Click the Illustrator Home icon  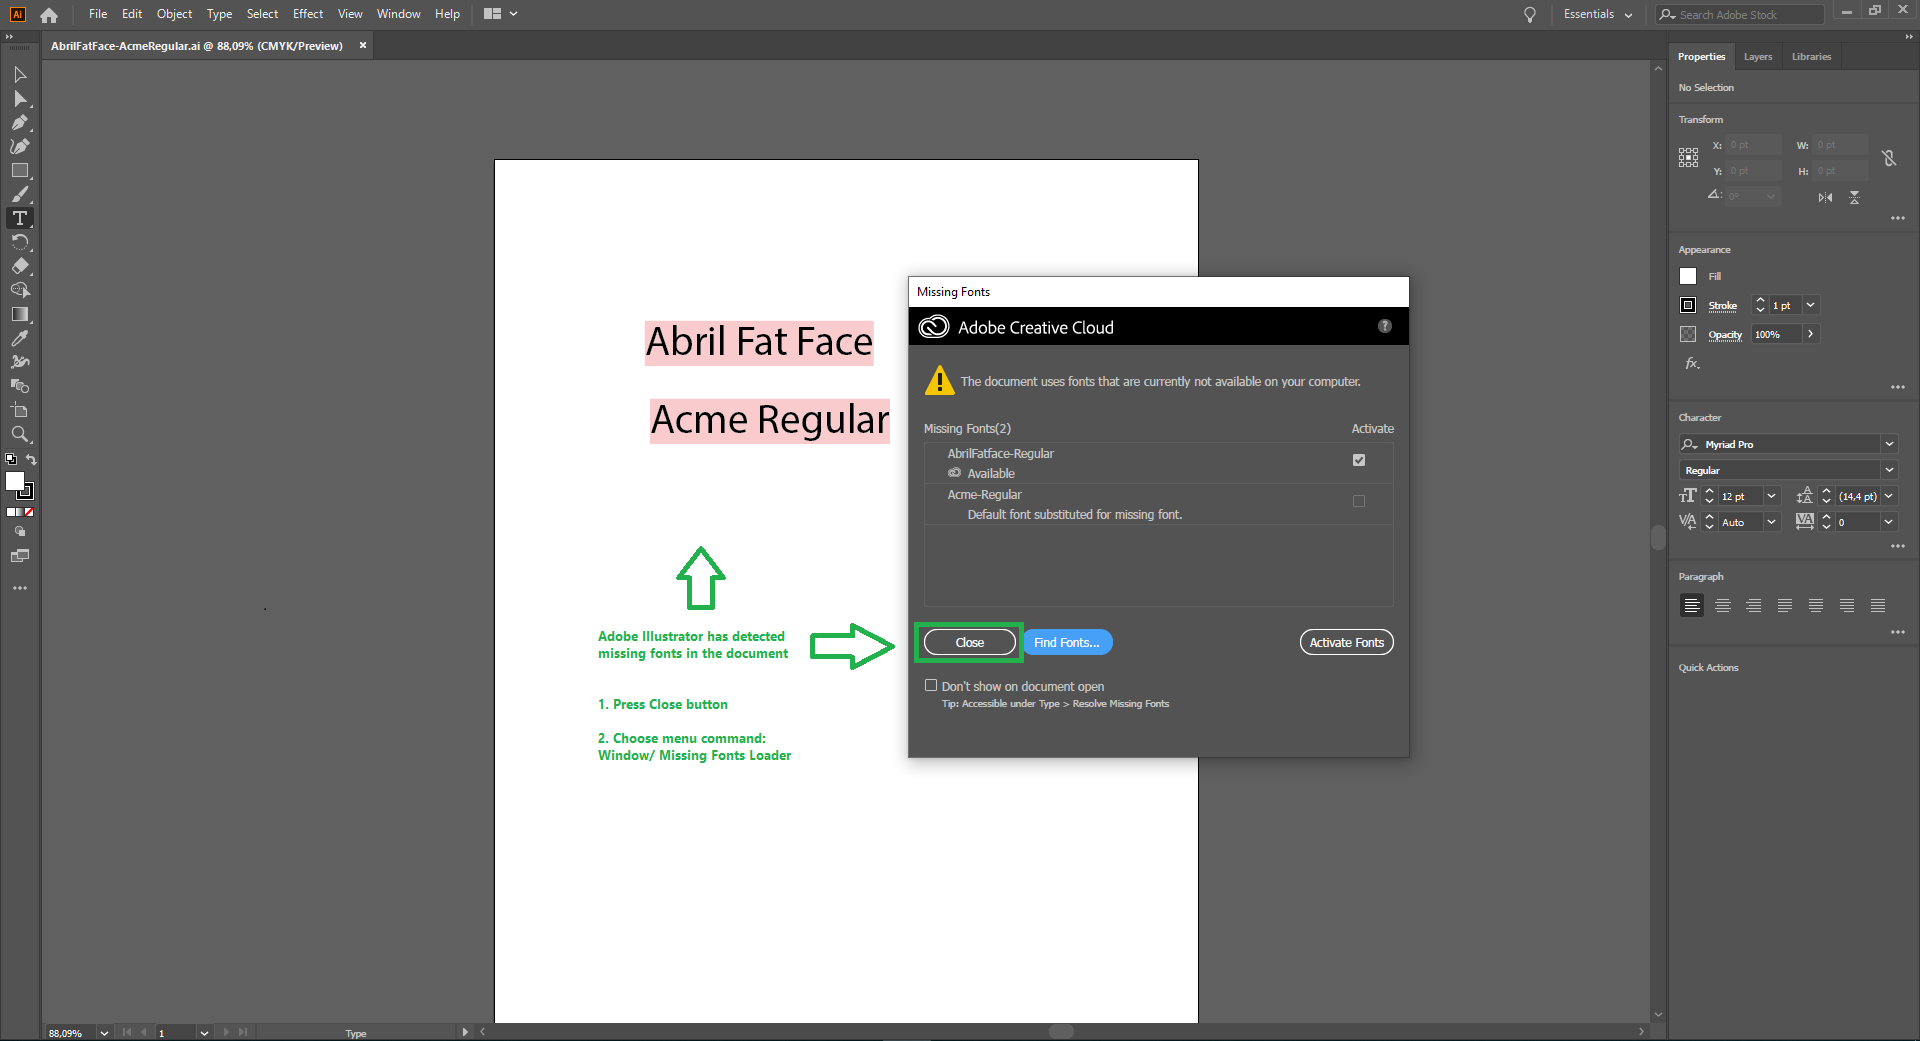click(x=49, y=15)
